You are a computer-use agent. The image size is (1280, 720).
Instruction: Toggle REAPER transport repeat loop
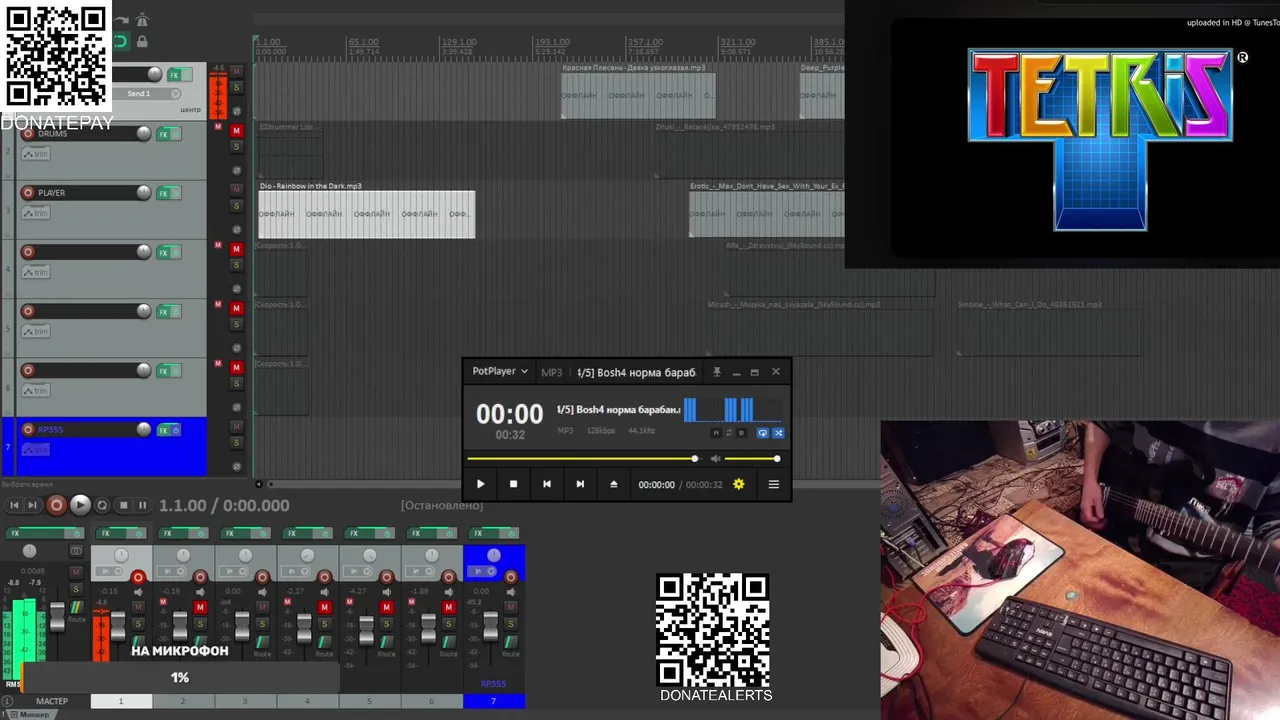tap(102, 505)
